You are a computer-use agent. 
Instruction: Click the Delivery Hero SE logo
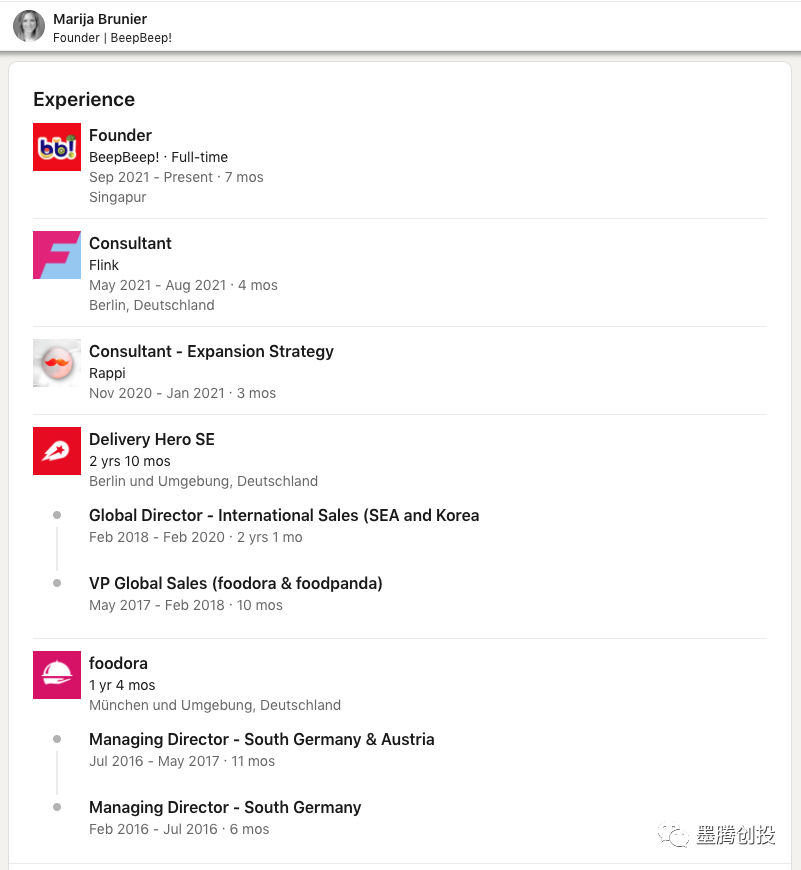57,451
